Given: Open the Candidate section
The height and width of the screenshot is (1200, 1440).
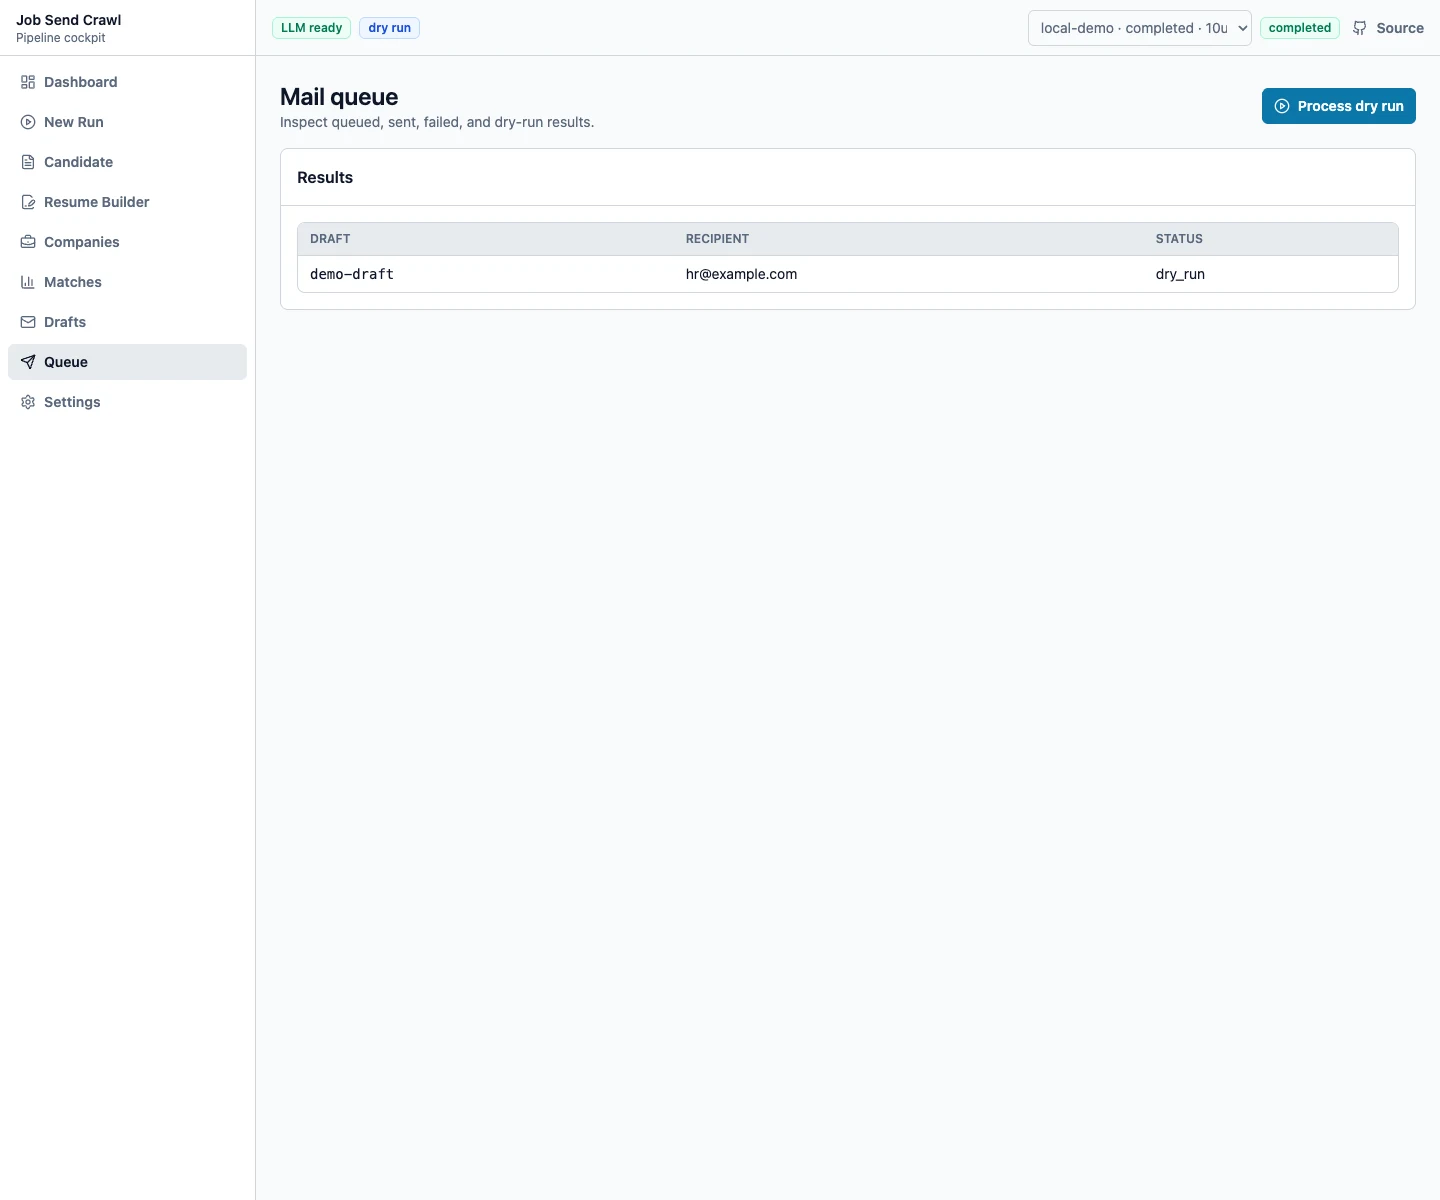Looking at the screenshot, I should coord(127,162).
